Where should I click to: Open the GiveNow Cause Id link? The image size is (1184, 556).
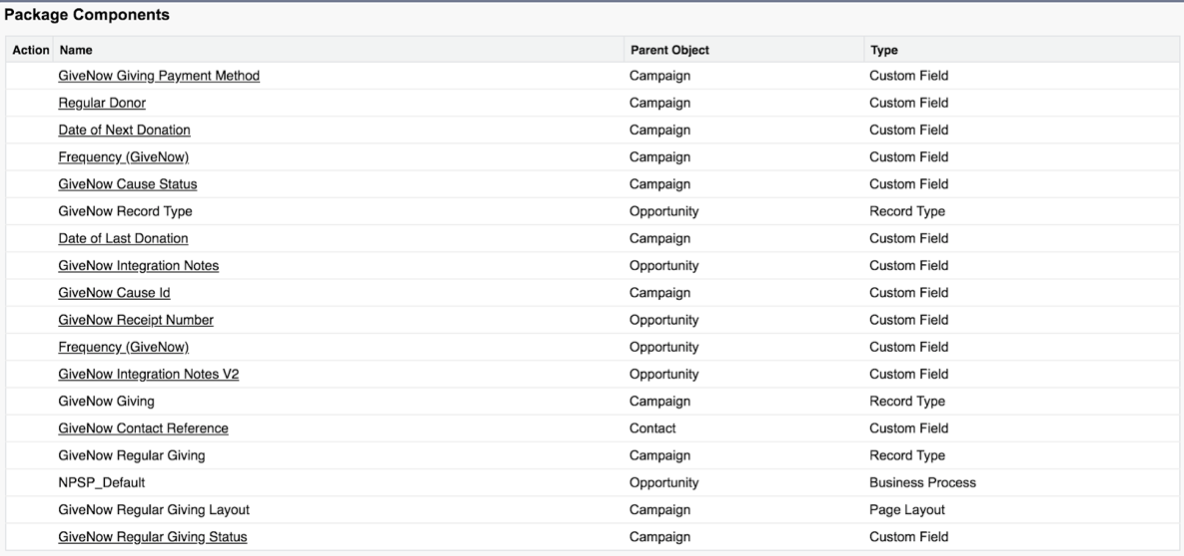(x=114, y=293)
